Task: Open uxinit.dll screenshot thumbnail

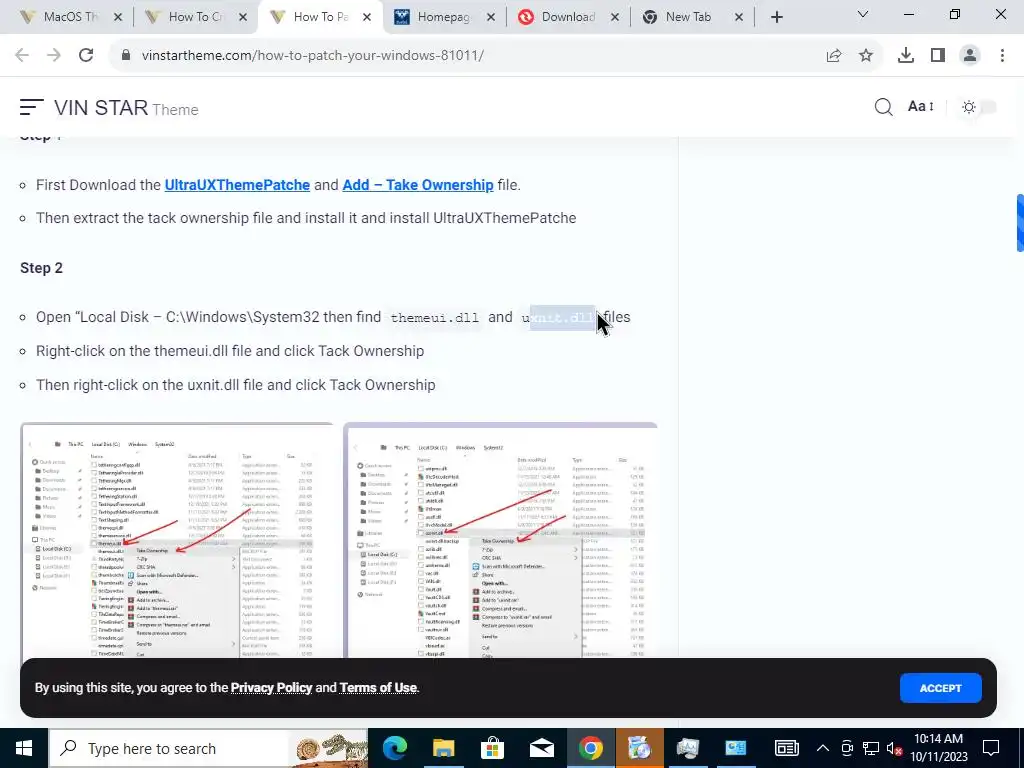Action: 500,541
